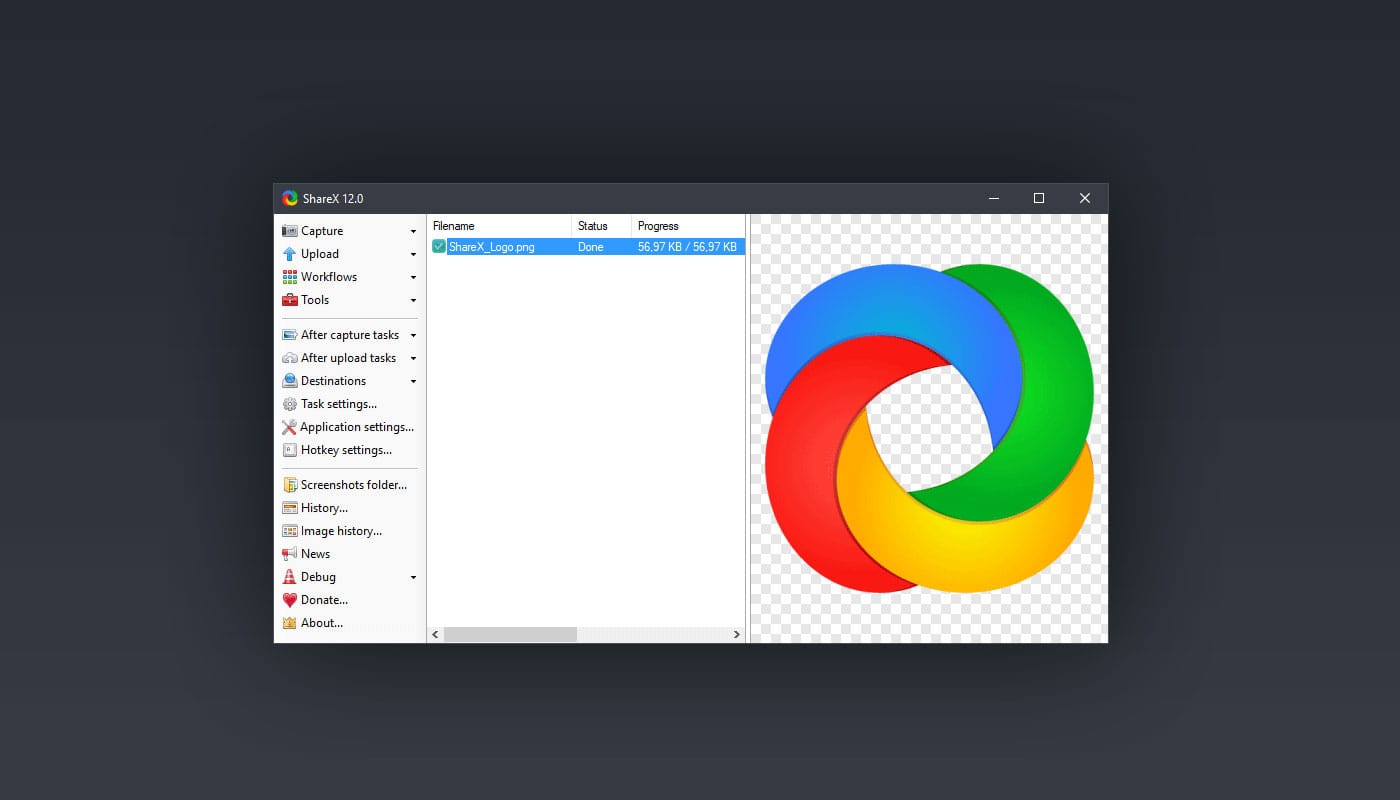Expand the Capture submenu arrow
This screenshot has height=800, width=1400.
click(x=413, y=232)
